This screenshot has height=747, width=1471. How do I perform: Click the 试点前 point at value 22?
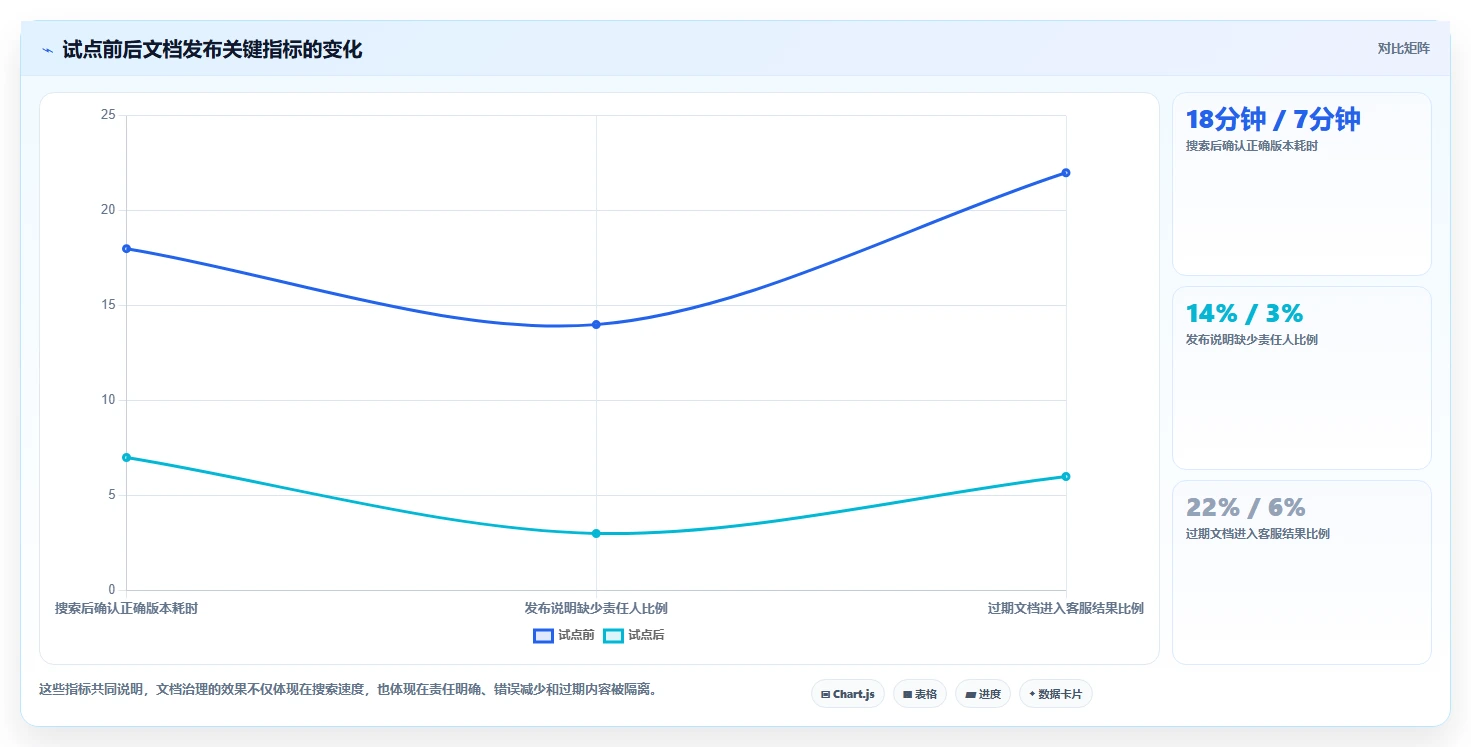point(1066,173)
